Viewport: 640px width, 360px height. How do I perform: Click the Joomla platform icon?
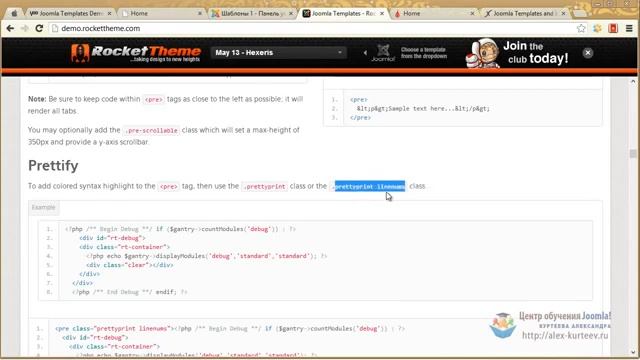click(383, 53)
